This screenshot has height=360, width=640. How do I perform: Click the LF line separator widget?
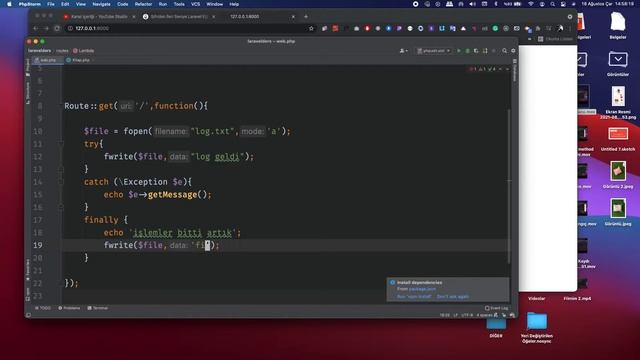click(456, 315)
